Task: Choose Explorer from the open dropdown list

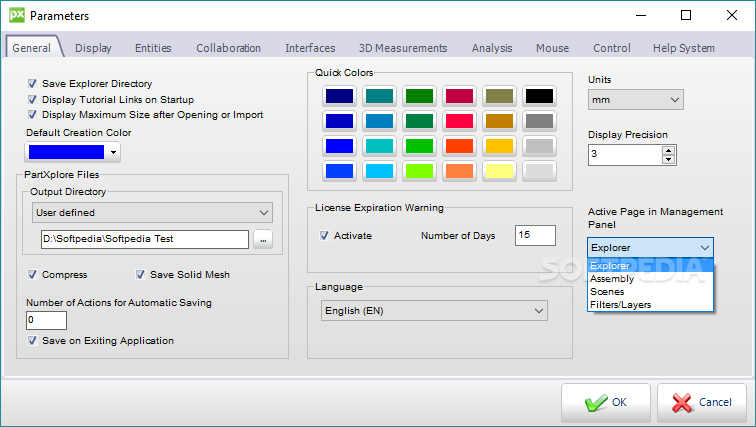Action: (650, 266)
